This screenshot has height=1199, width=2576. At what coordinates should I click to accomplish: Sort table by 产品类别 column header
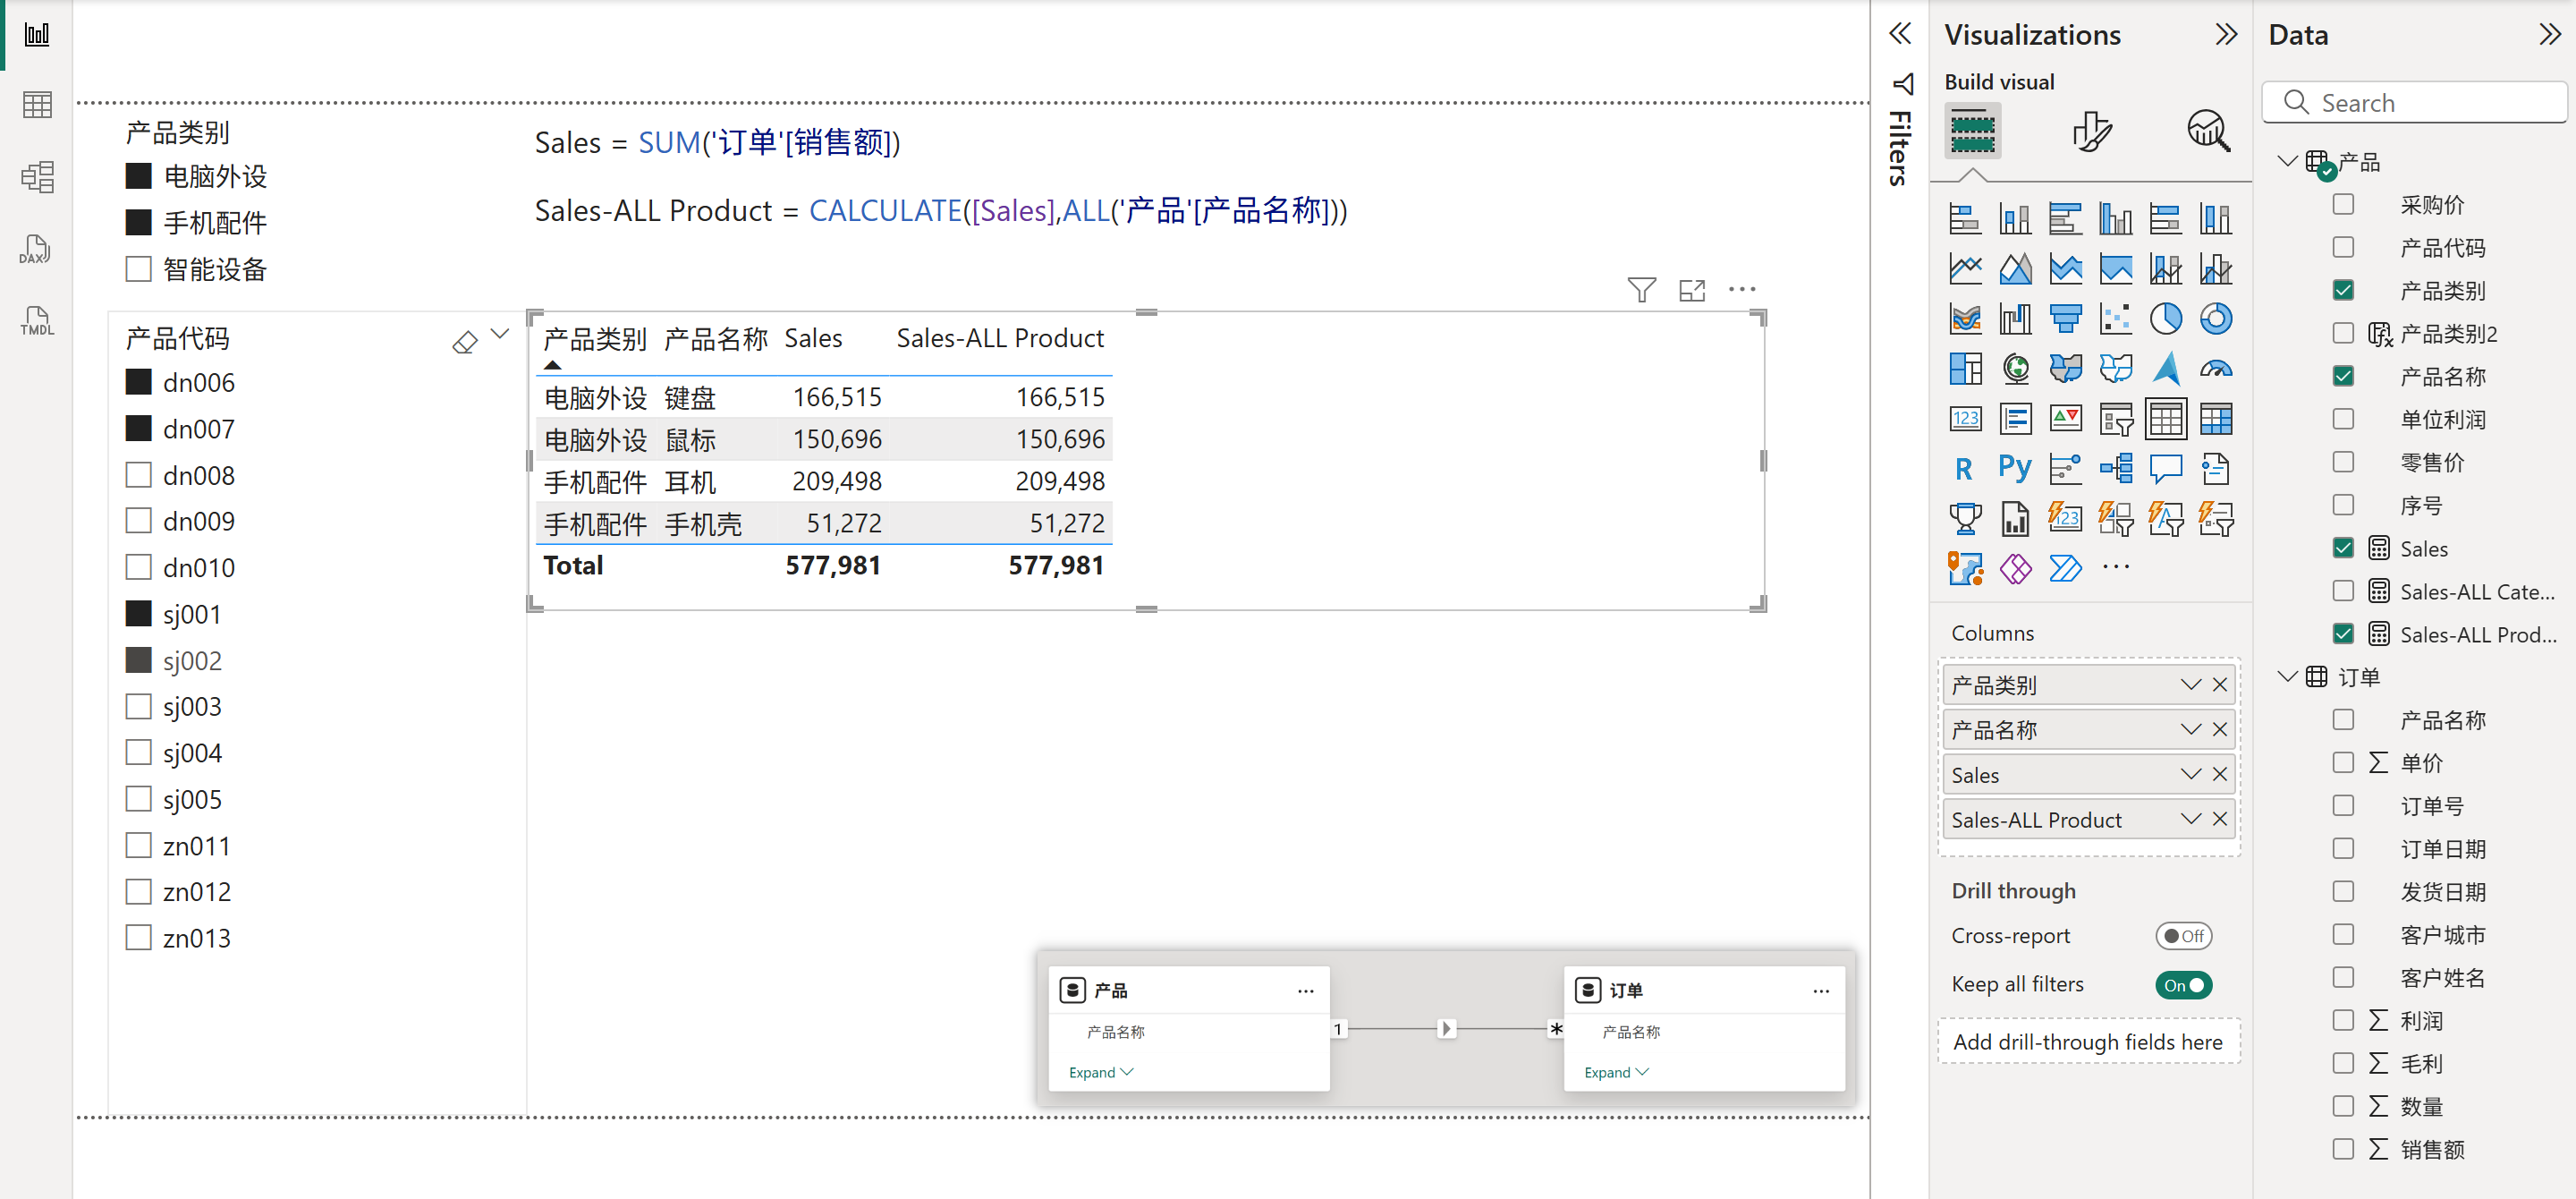[595, 339]
